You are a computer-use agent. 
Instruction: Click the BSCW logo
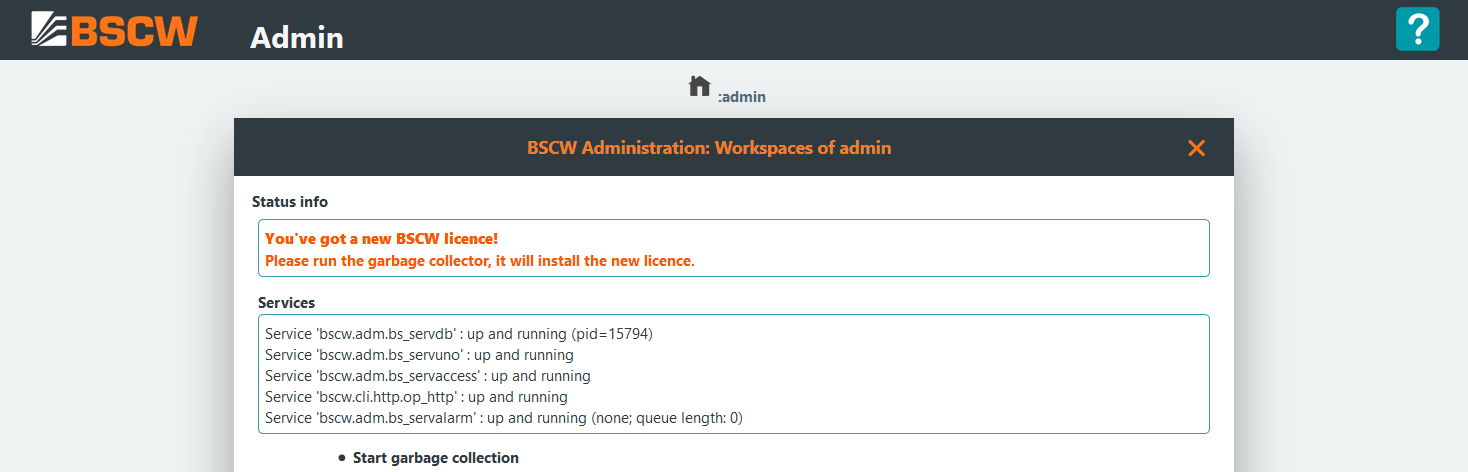coord(114,28)
